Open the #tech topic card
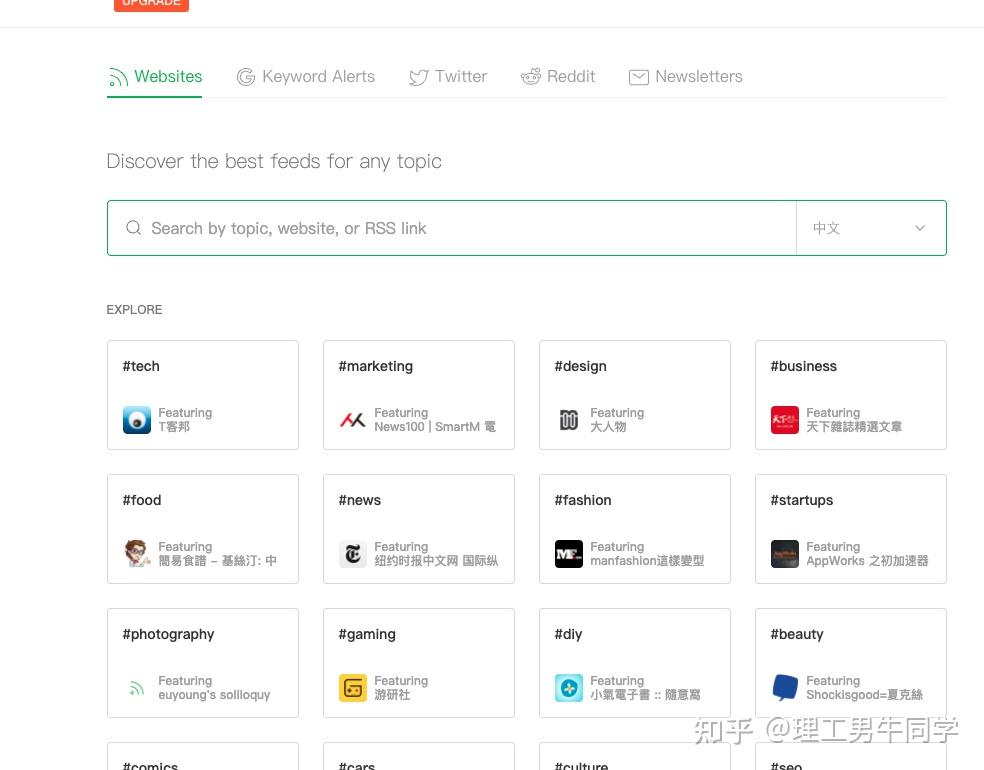 pos(203,395)
